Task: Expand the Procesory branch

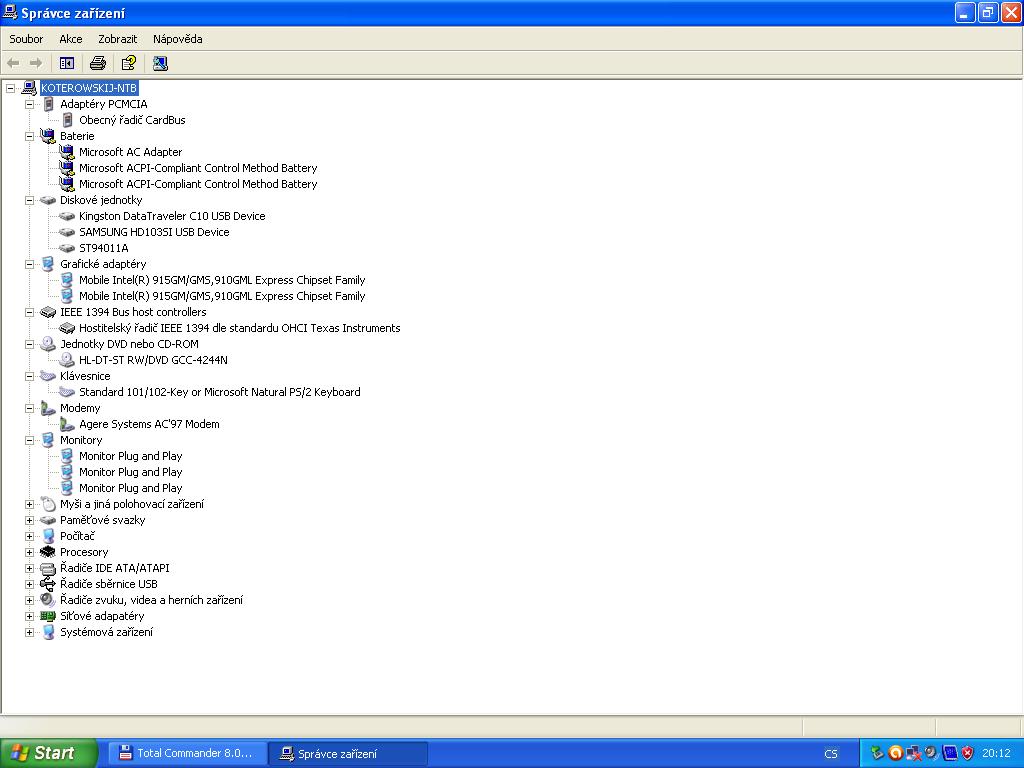Action: [29, 552]
